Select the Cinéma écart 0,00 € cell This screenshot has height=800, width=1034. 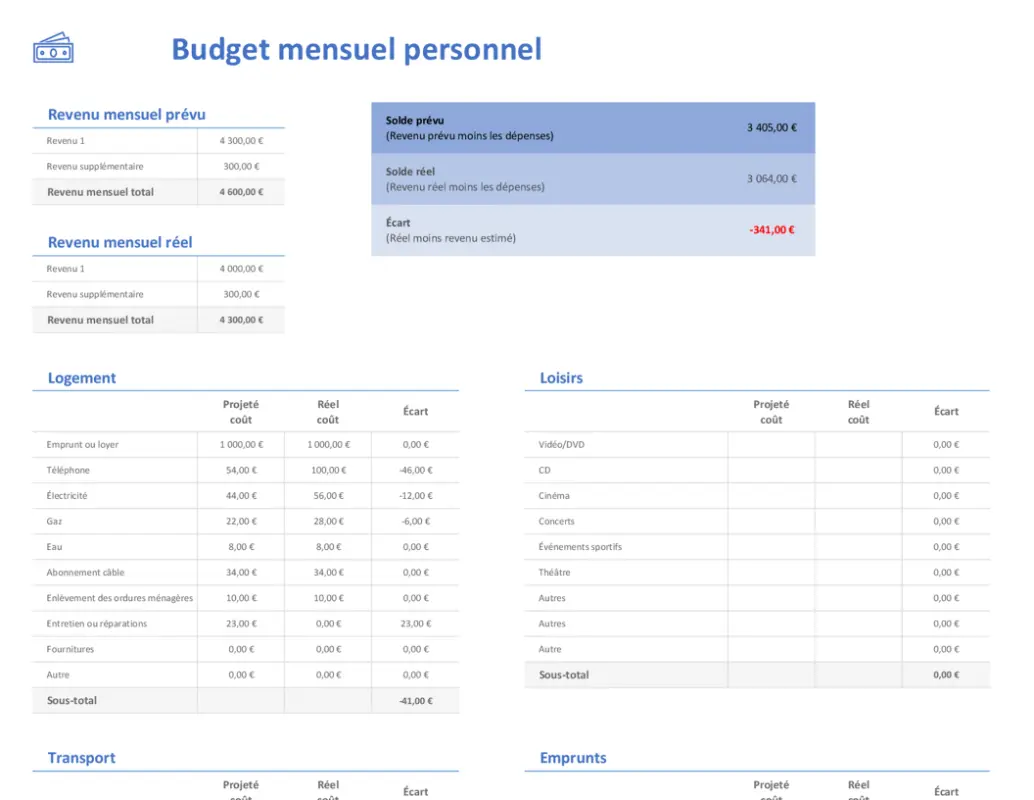click(945, 495)
